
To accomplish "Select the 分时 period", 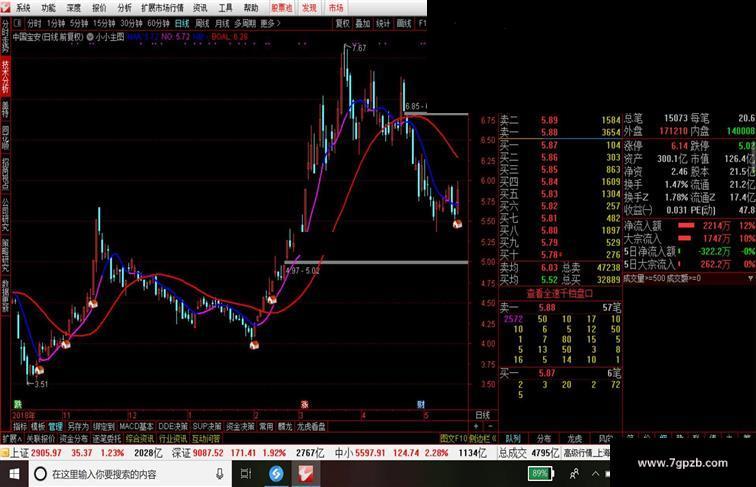I will [x=34, y=23].
